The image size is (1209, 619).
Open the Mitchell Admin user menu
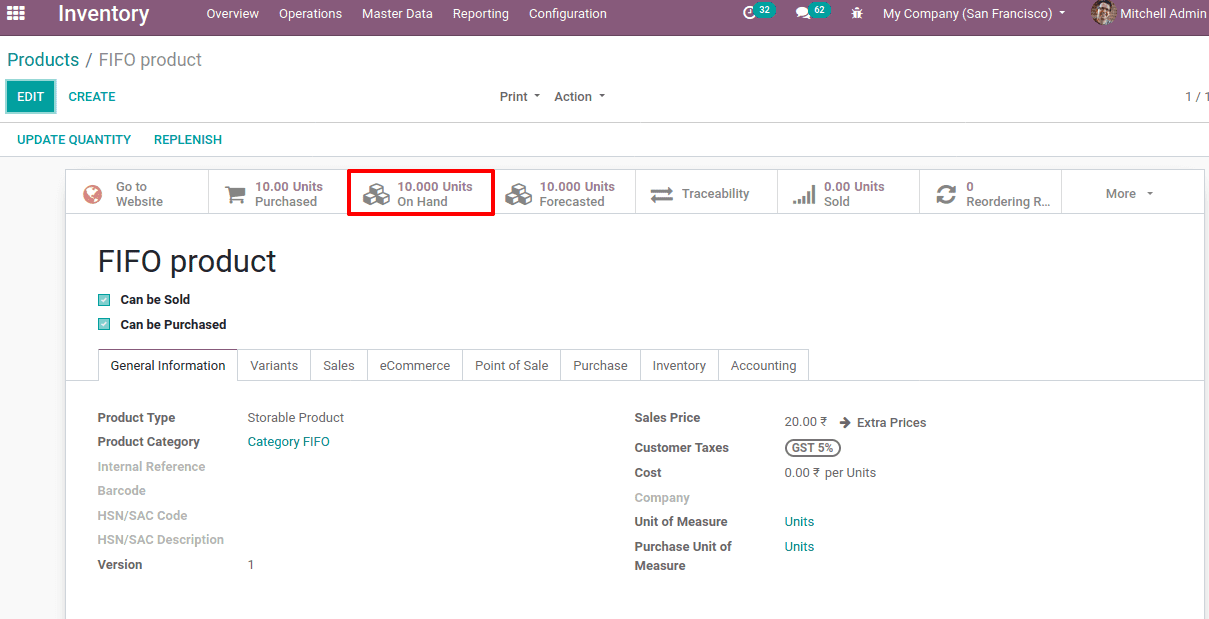point(1149,14)
